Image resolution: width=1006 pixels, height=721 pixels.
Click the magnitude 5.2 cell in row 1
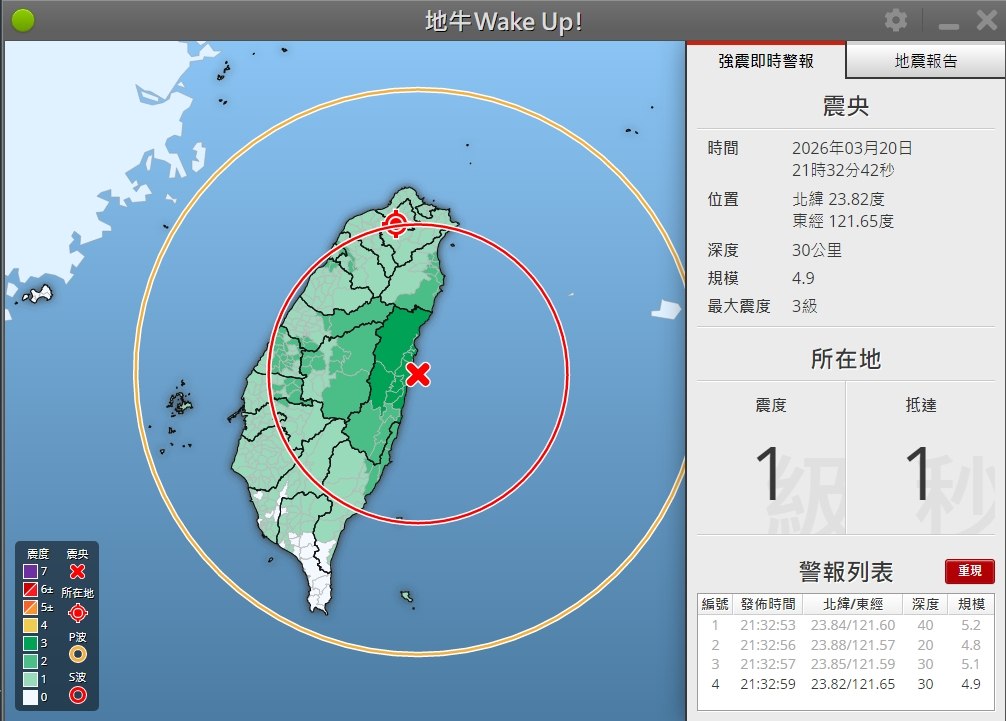pos(971,625)
